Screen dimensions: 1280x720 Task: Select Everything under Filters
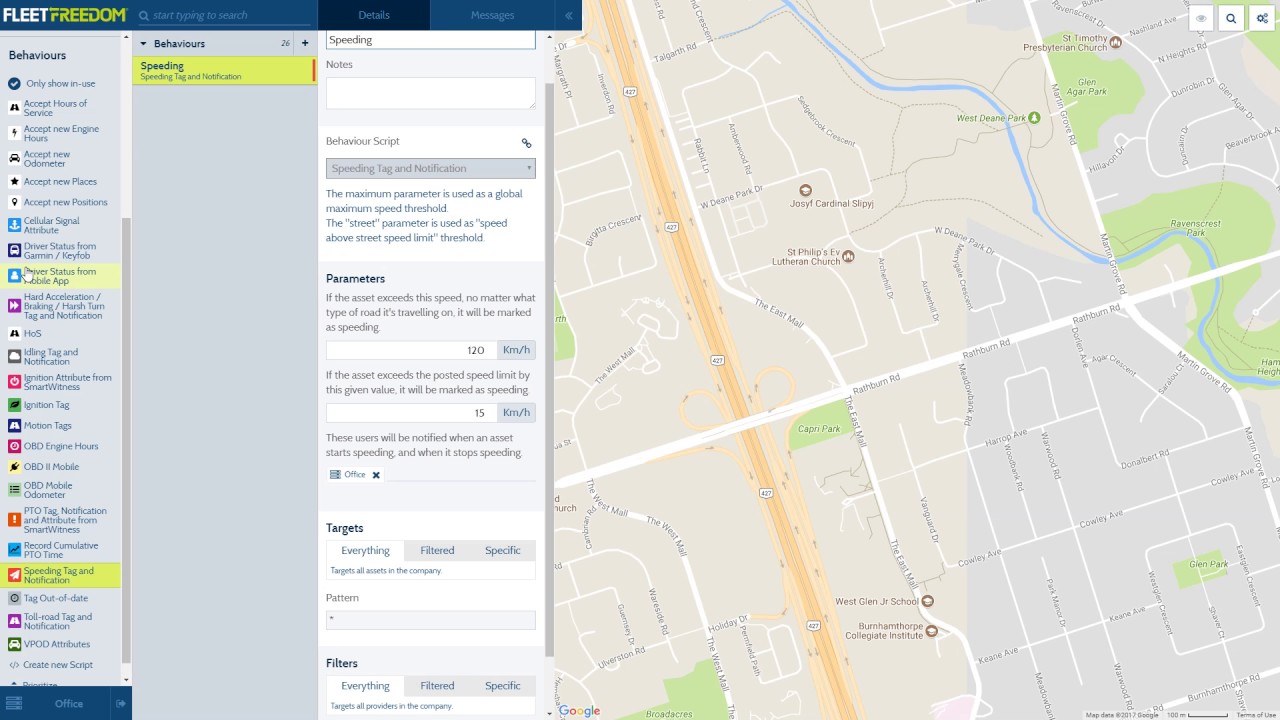(365, 686)
